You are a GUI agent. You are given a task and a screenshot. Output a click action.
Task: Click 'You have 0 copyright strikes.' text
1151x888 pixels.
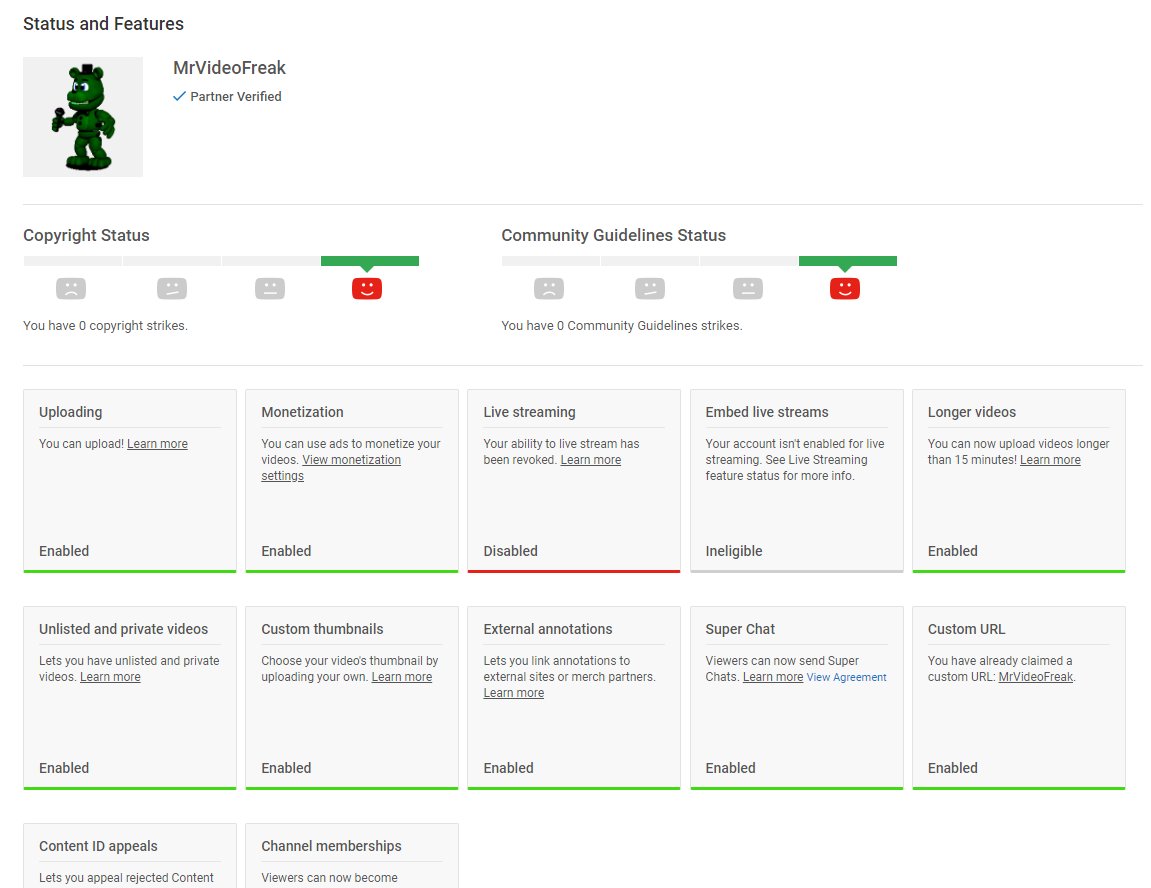coord(106,325)
